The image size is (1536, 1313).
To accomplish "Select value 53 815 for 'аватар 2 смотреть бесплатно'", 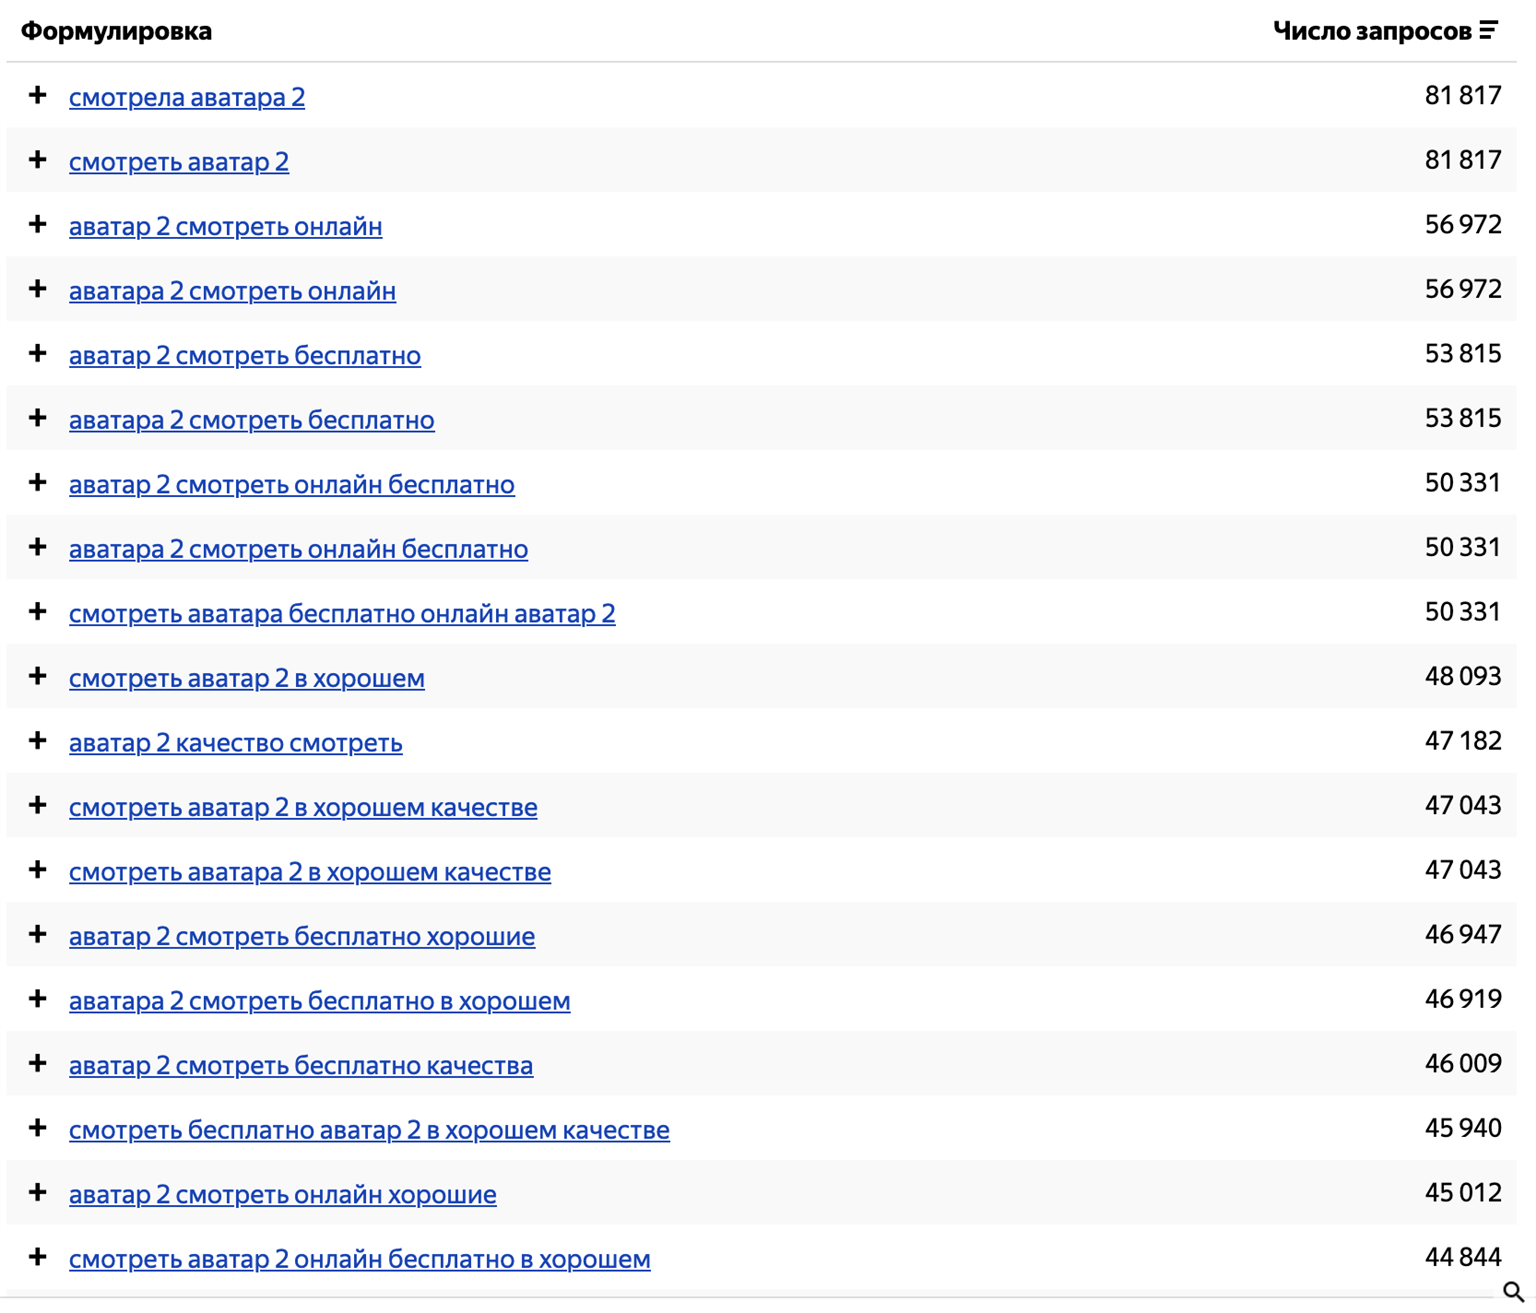I will click(x=1463, y=353).
